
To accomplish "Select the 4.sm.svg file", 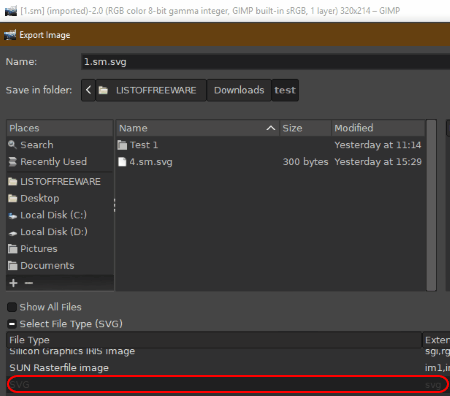I will click(270, 162).
